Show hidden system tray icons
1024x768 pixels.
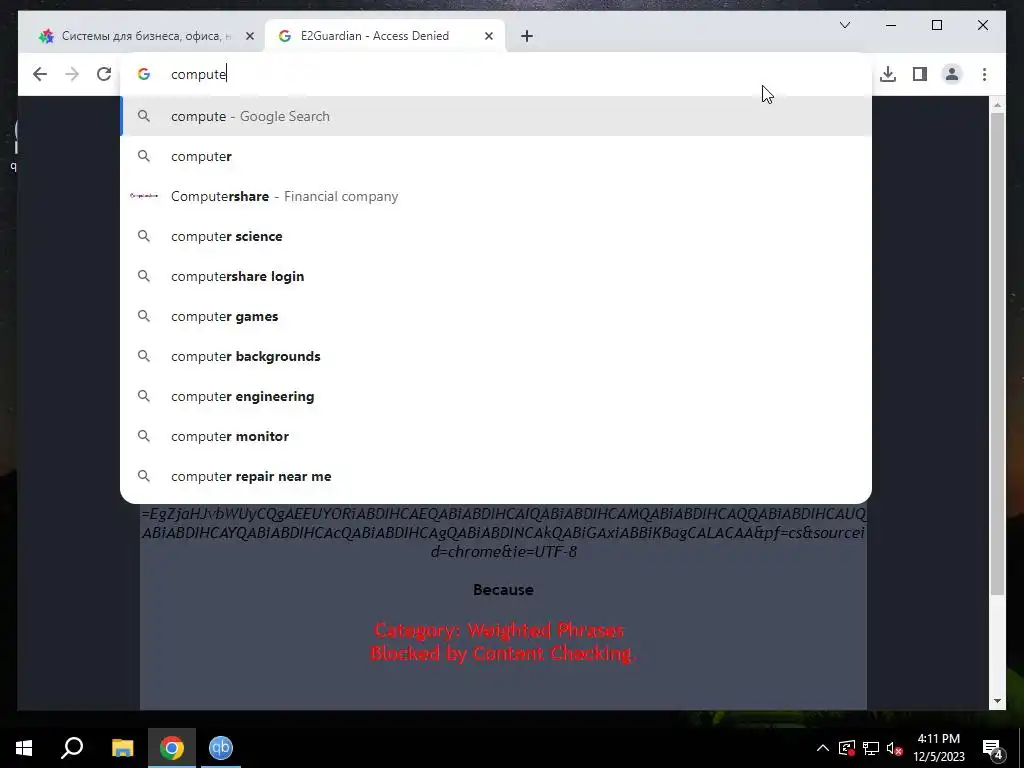pos(823,748)
